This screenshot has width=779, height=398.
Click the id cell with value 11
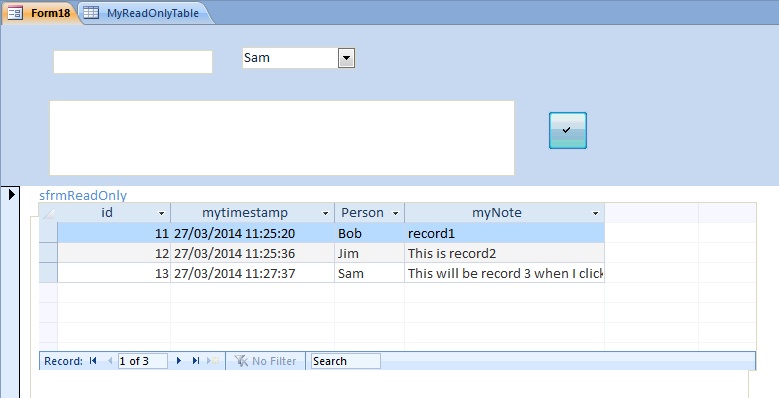(114, 233)
